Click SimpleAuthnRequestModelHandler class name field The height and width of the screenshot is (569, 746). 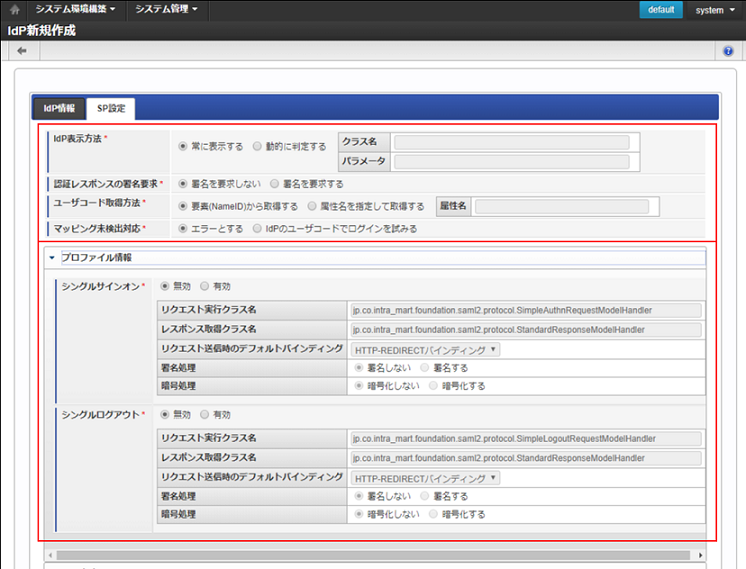click(x=526, y=310)
